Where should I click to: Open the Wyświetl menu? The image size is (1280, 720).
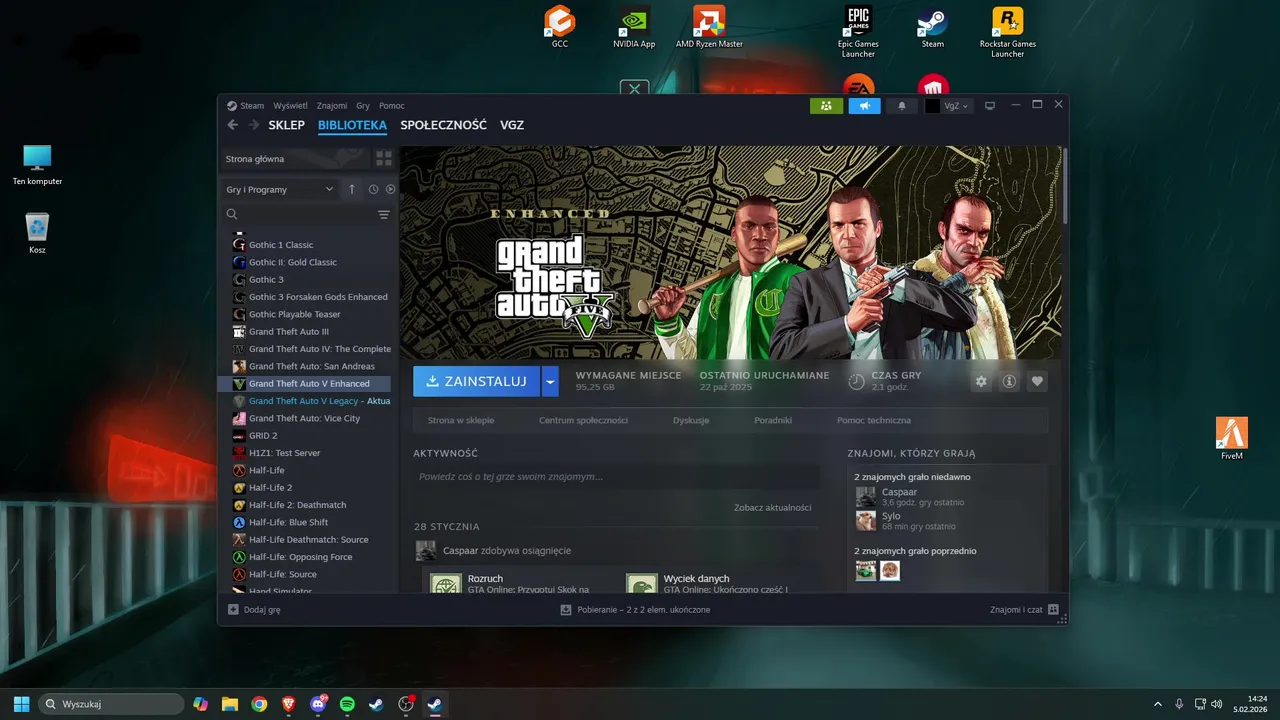[291, 105]
